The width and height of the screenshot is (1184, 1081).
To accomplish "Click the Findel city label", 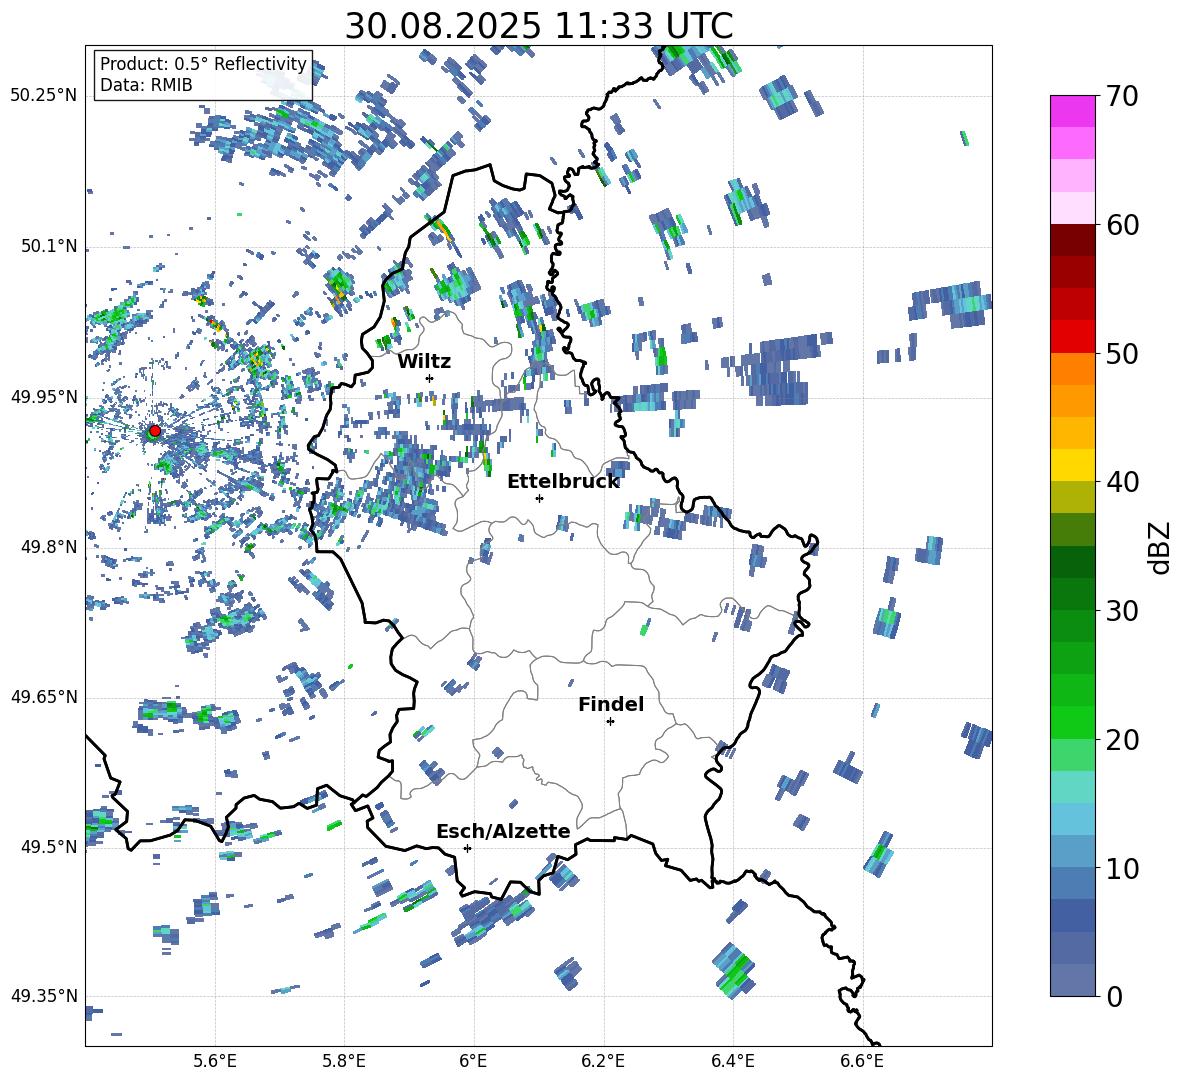I will pos(611,704).
